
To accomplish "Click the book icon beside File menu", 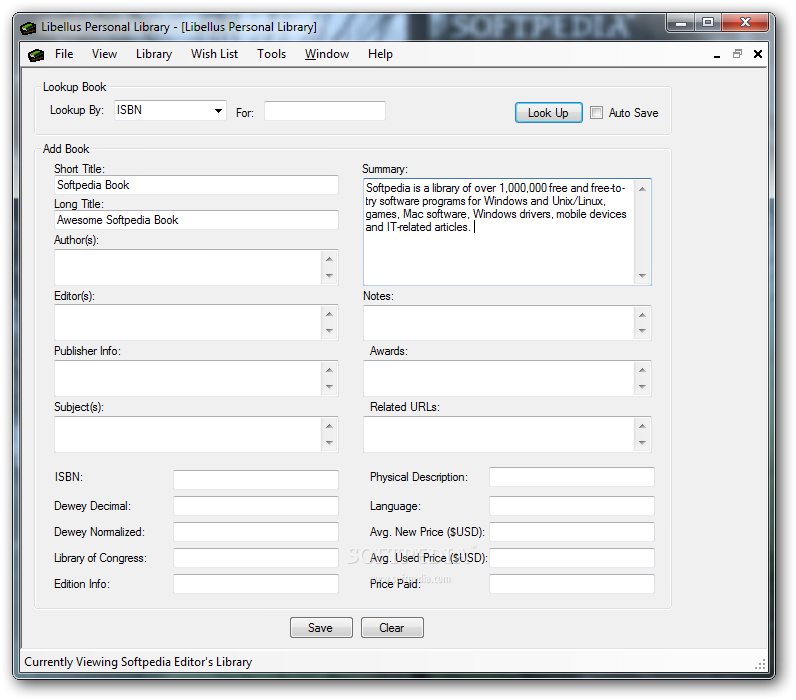I will tap(36, 54).
